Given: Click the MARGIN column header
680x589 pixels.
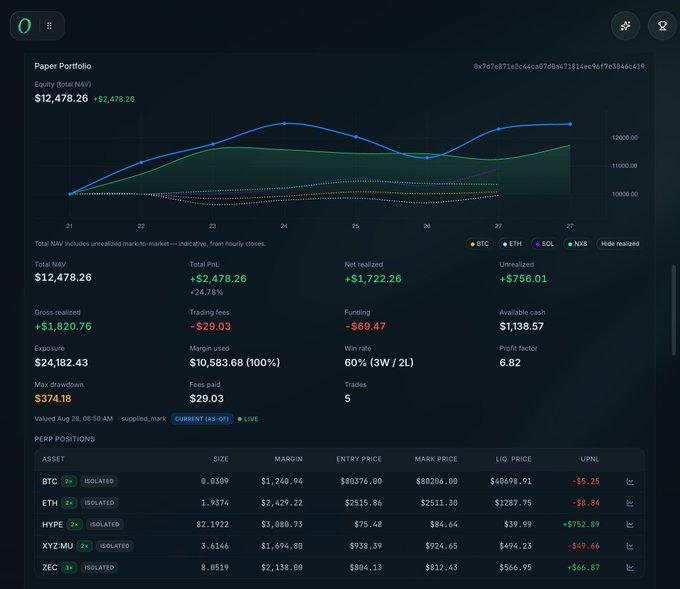Looking at the screenshot, I should pyautogui.click(x=288, y=459).
